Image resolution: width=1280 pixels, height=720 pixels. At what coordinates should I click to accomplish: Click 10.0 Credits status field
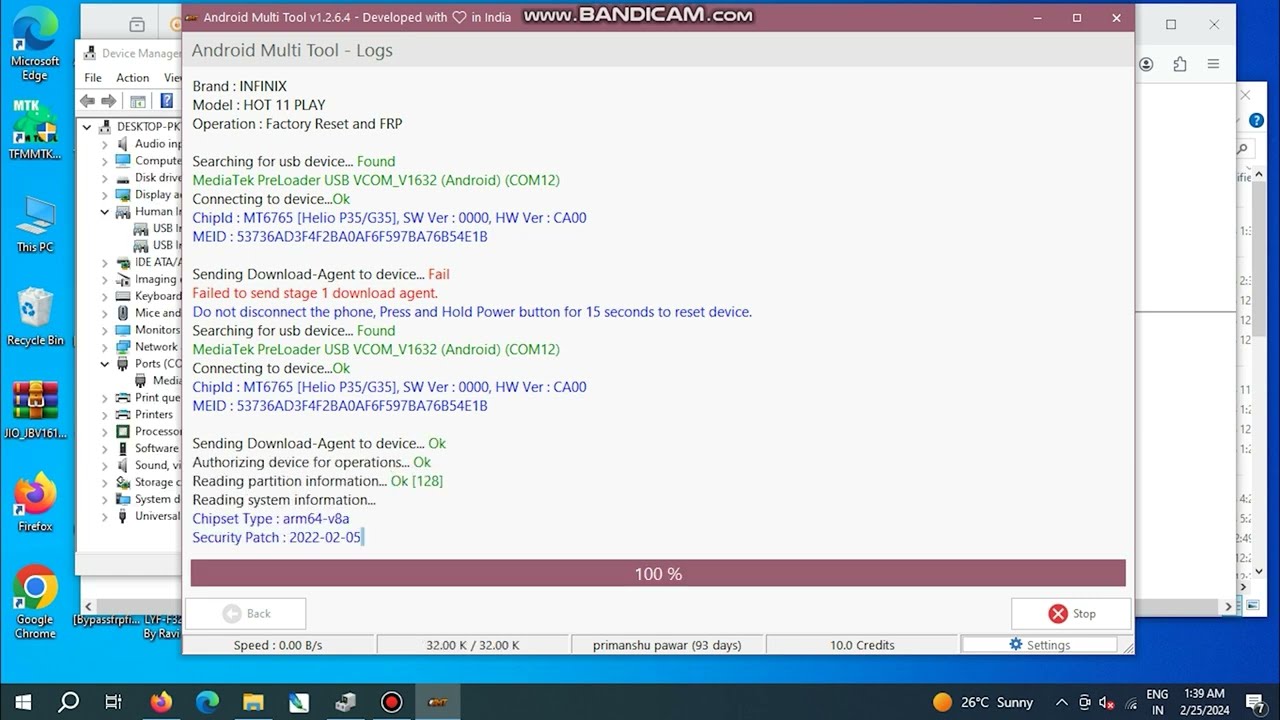coord(862,645)
